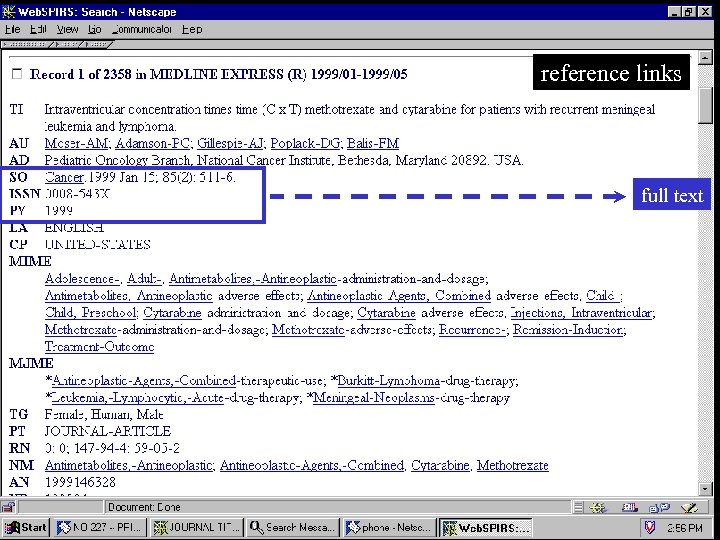
Task: Click the Antineoplastic Agents, Combined adverse effects link
Action: coord(399,296)
